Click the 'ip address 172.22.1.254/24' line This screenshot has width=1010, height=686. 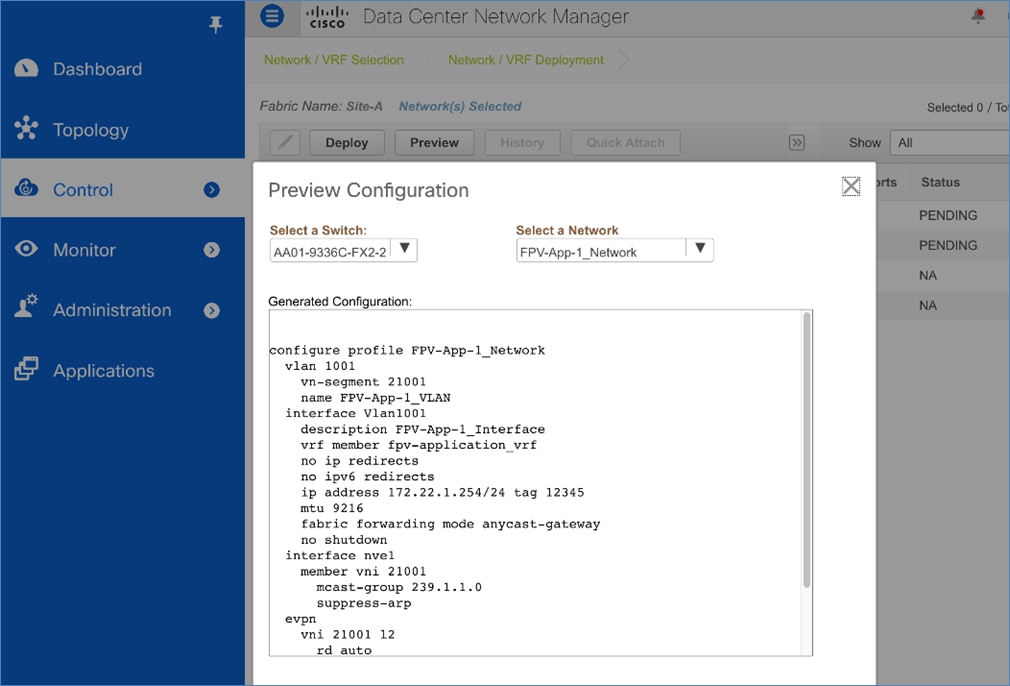click(x=442, y=492)
